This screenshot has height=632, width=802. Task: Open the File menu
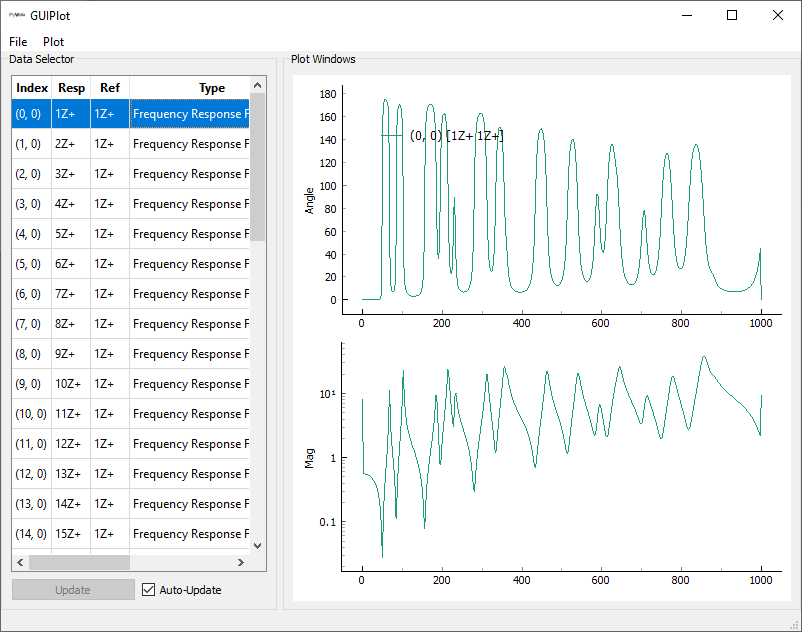point(19,42)
